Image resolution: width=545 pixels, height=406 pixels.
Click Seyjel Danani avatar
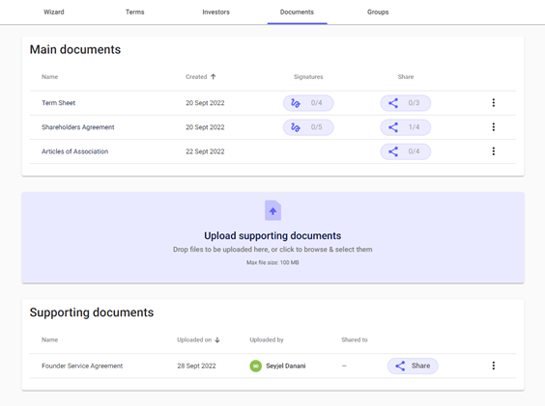pyautogui.click(x=256, y=366)
